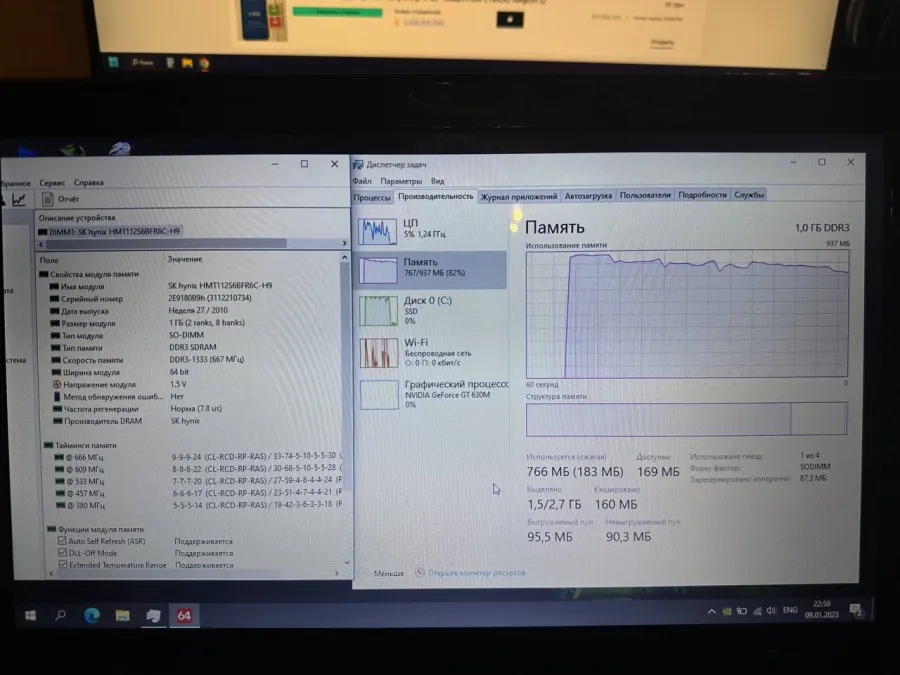
Task: Select the DIMM1: SK hynix HMT112S6BFR6C-H9 device row
Action: pos(109,231)
